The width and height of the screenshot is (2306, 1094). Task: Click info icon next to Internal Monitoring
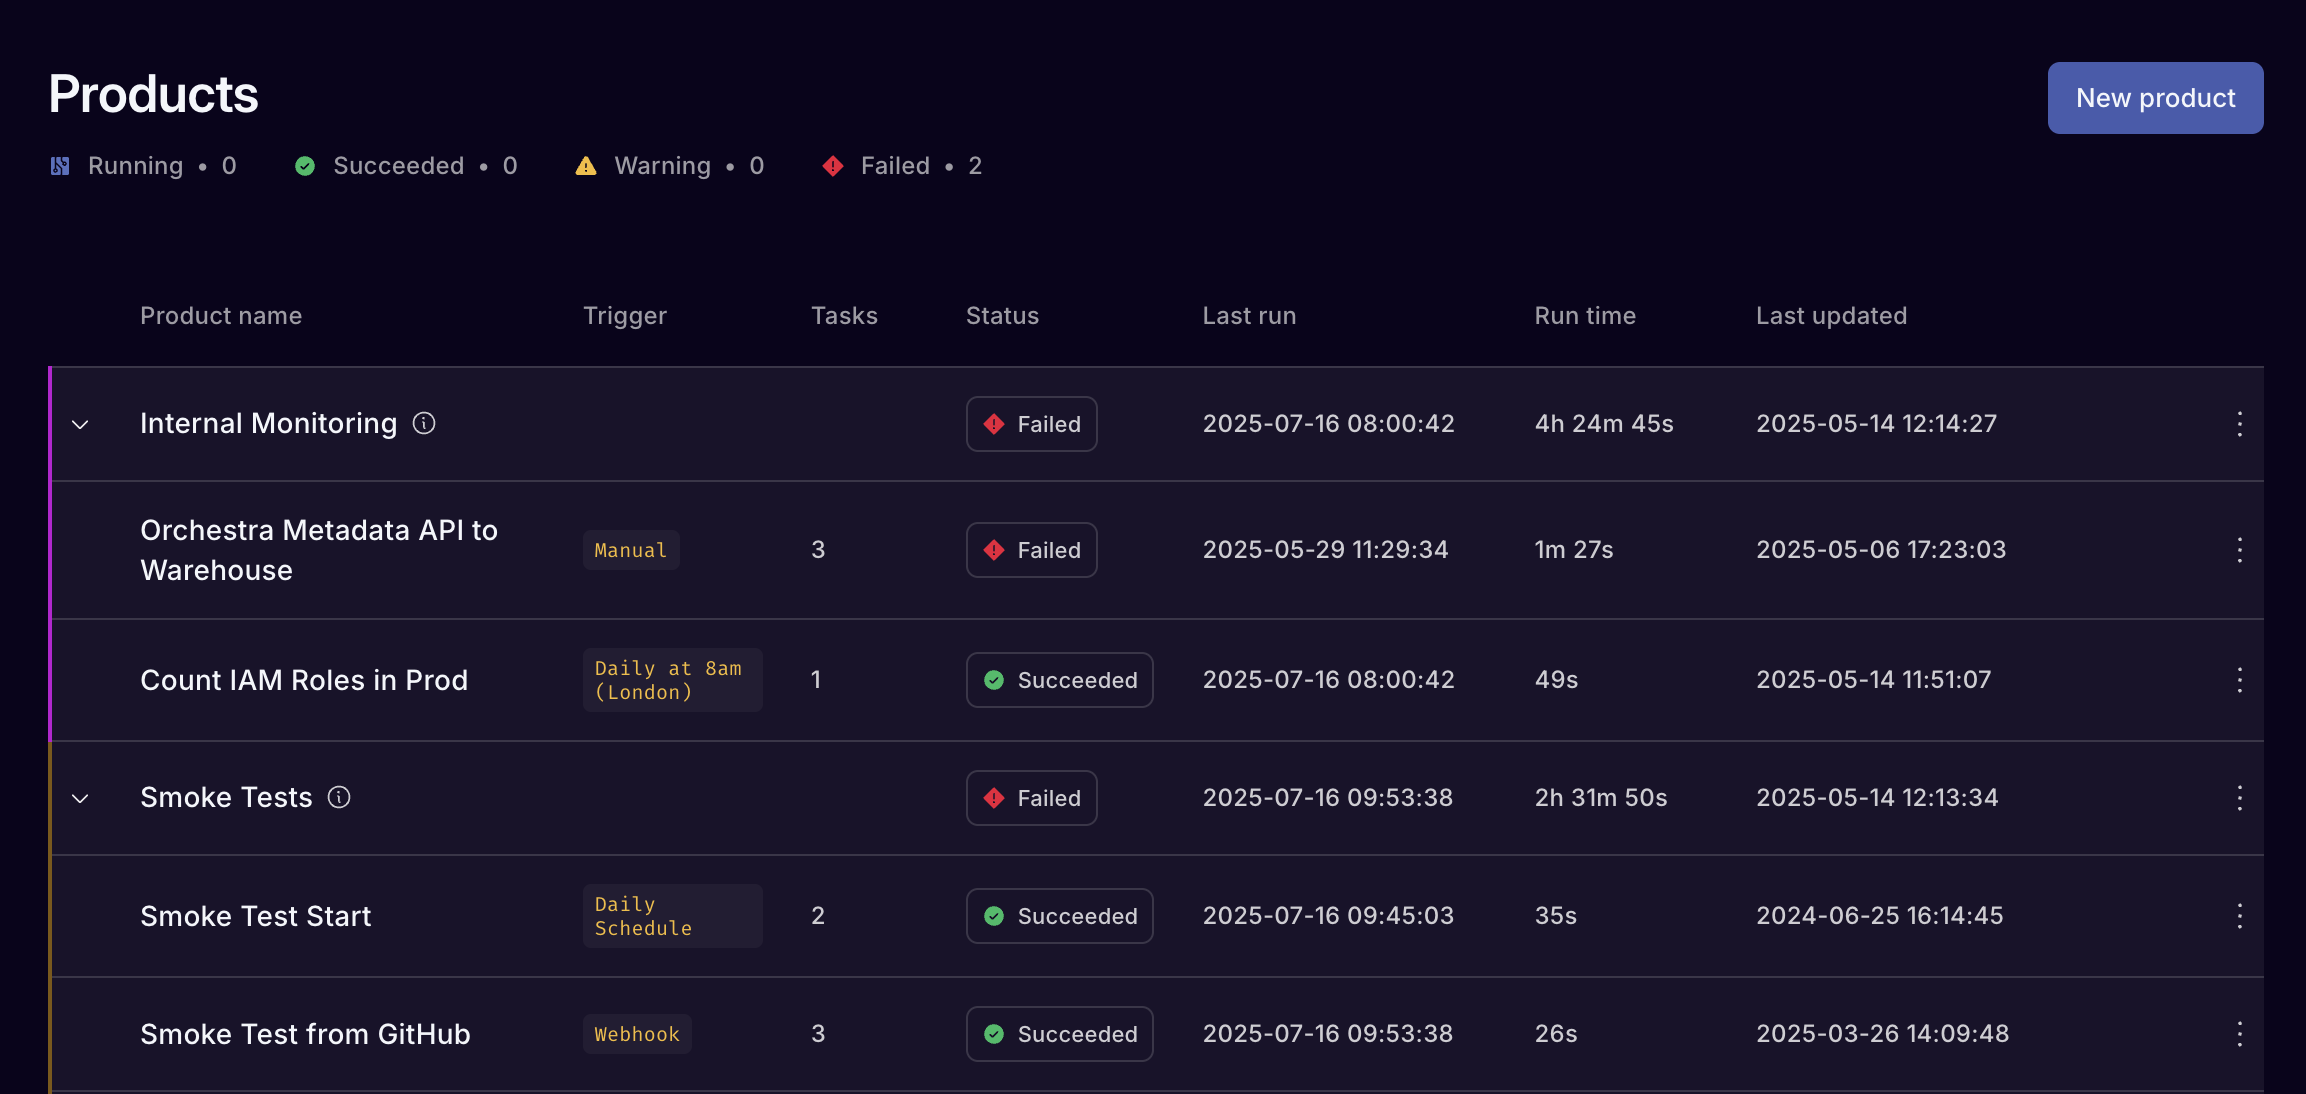tap(424, 423)
